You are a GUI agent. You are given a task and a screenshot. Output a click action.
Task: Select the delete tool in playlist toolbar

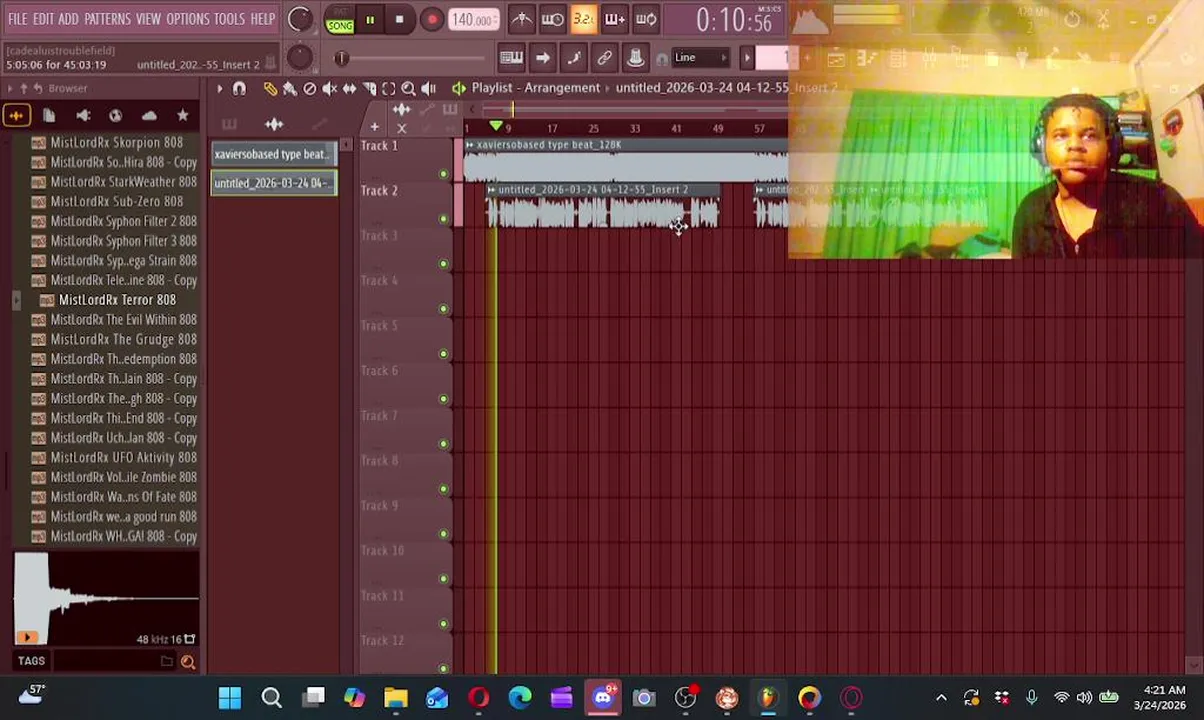pos(309,89)
